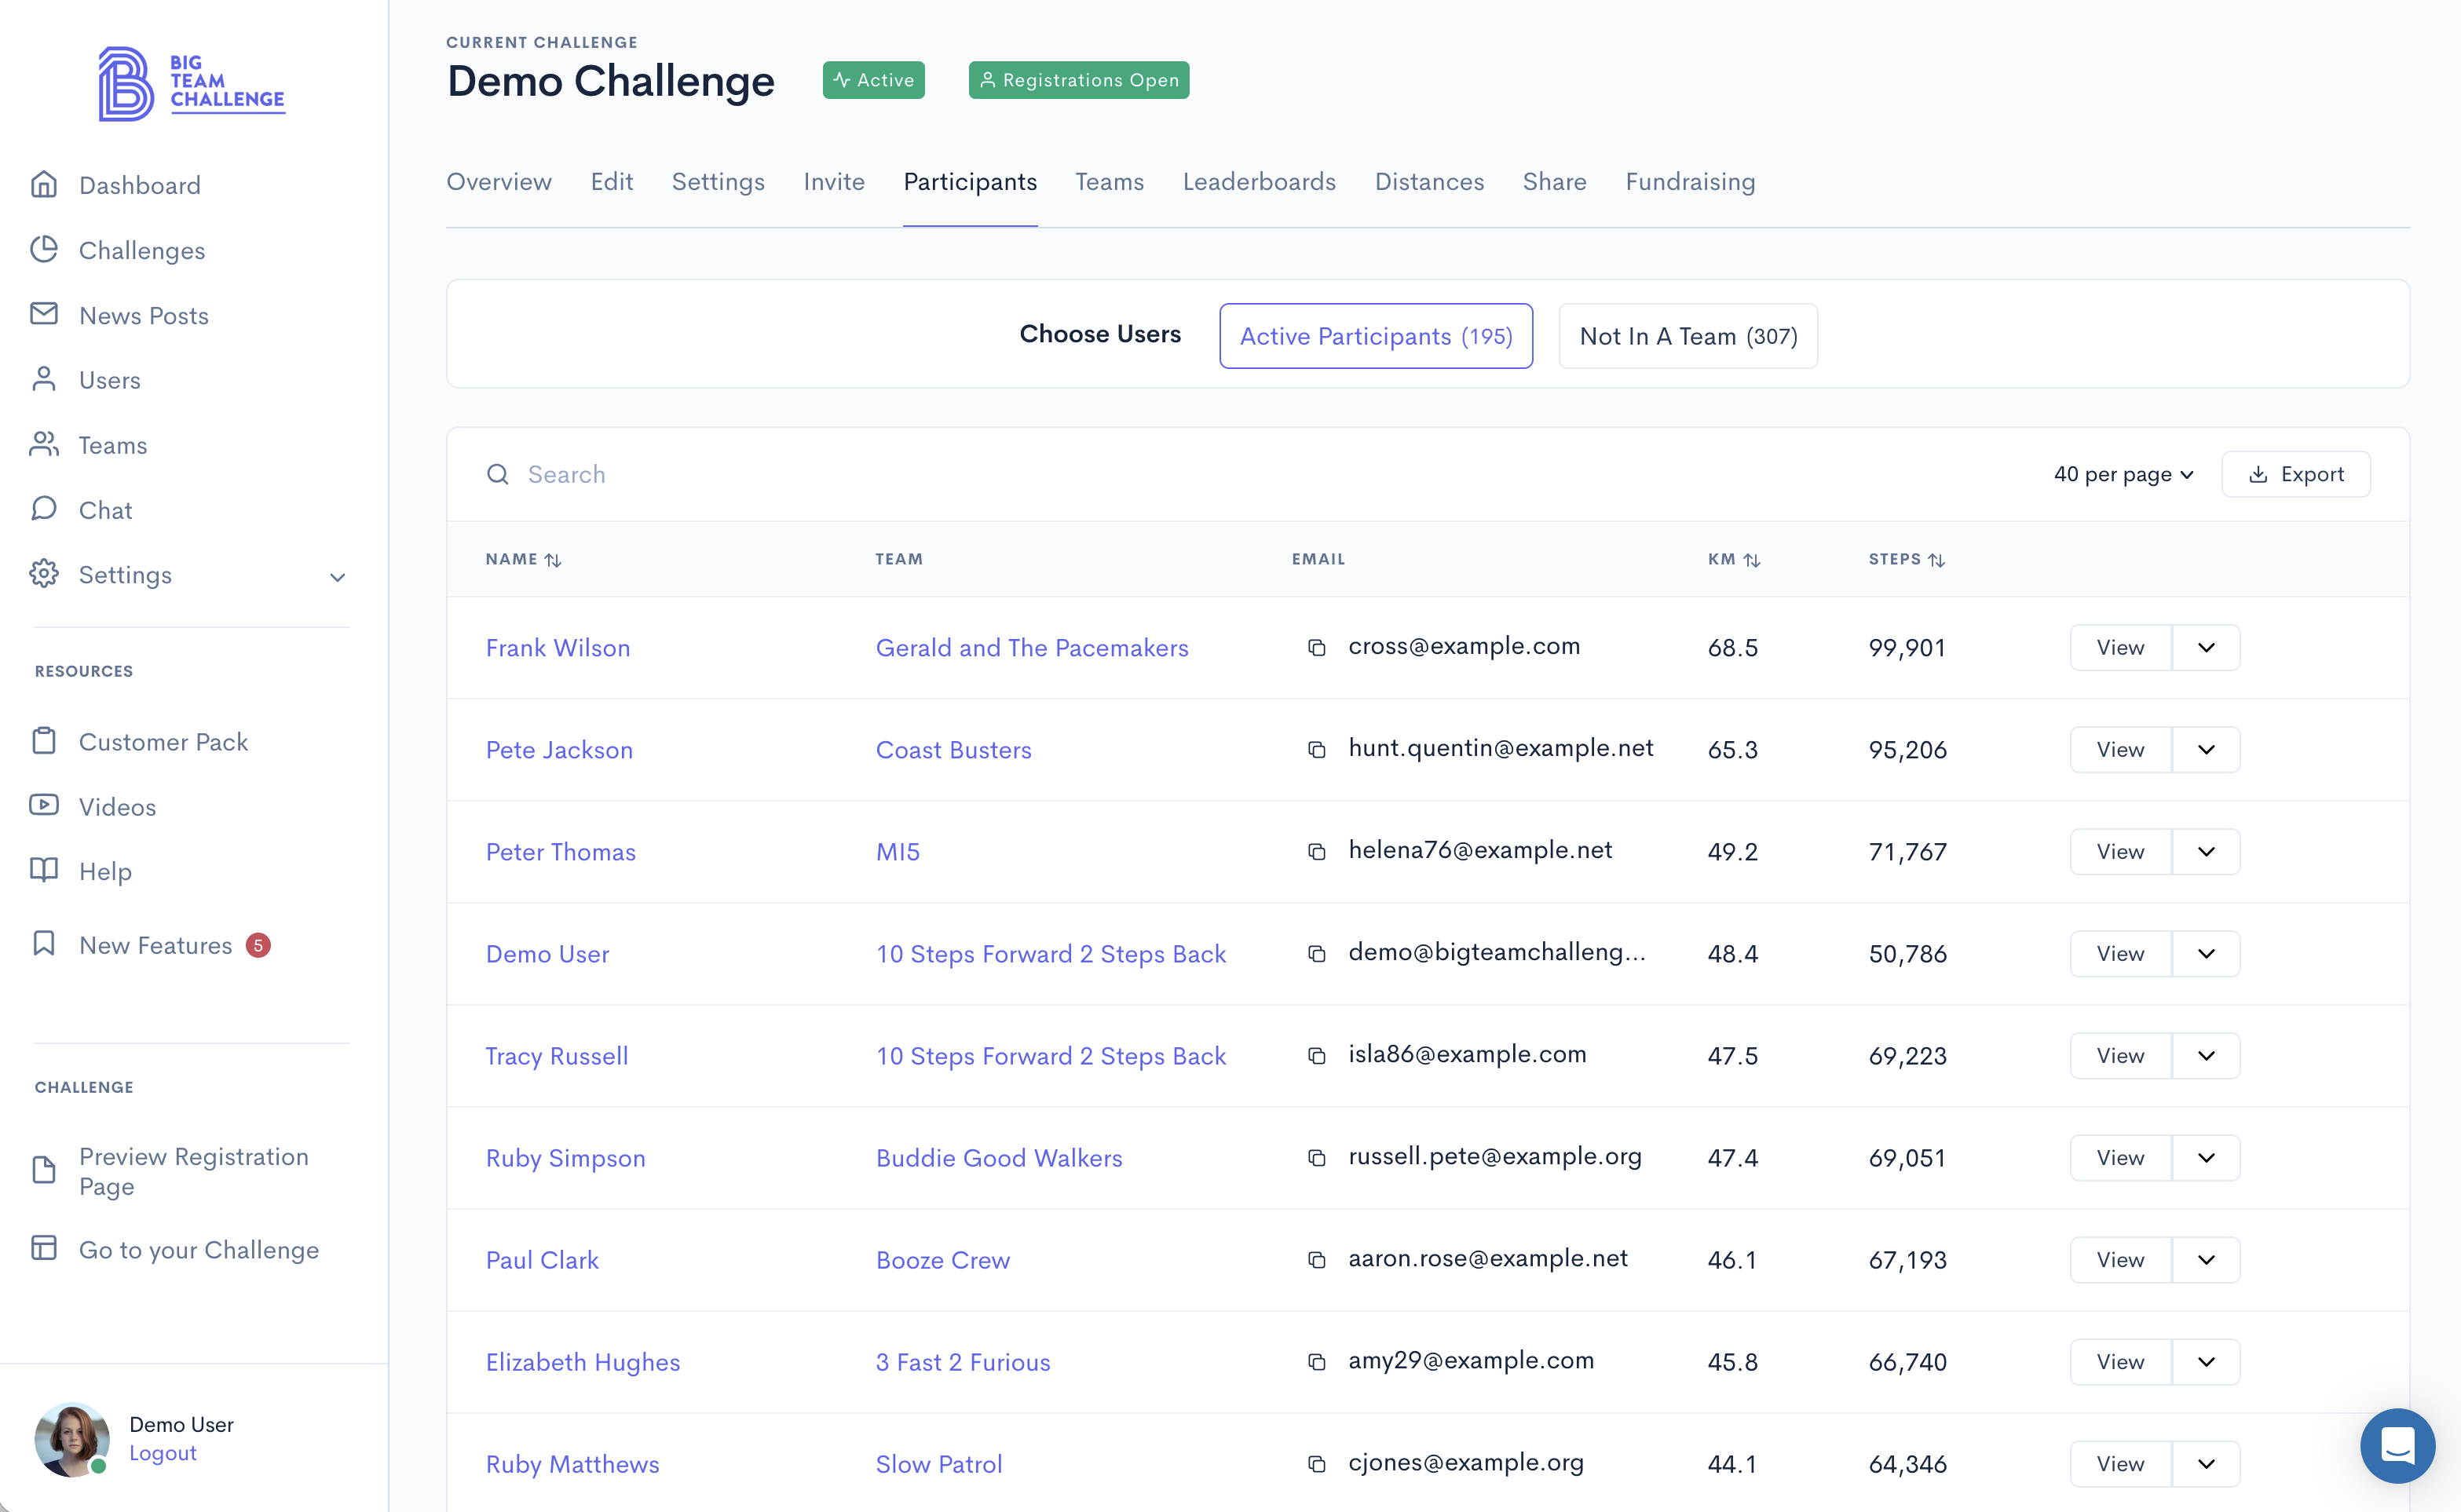Select Not In A Team (307) filter
2461x1512 pixels.
pyautogui.click(x=1687, y=336)
